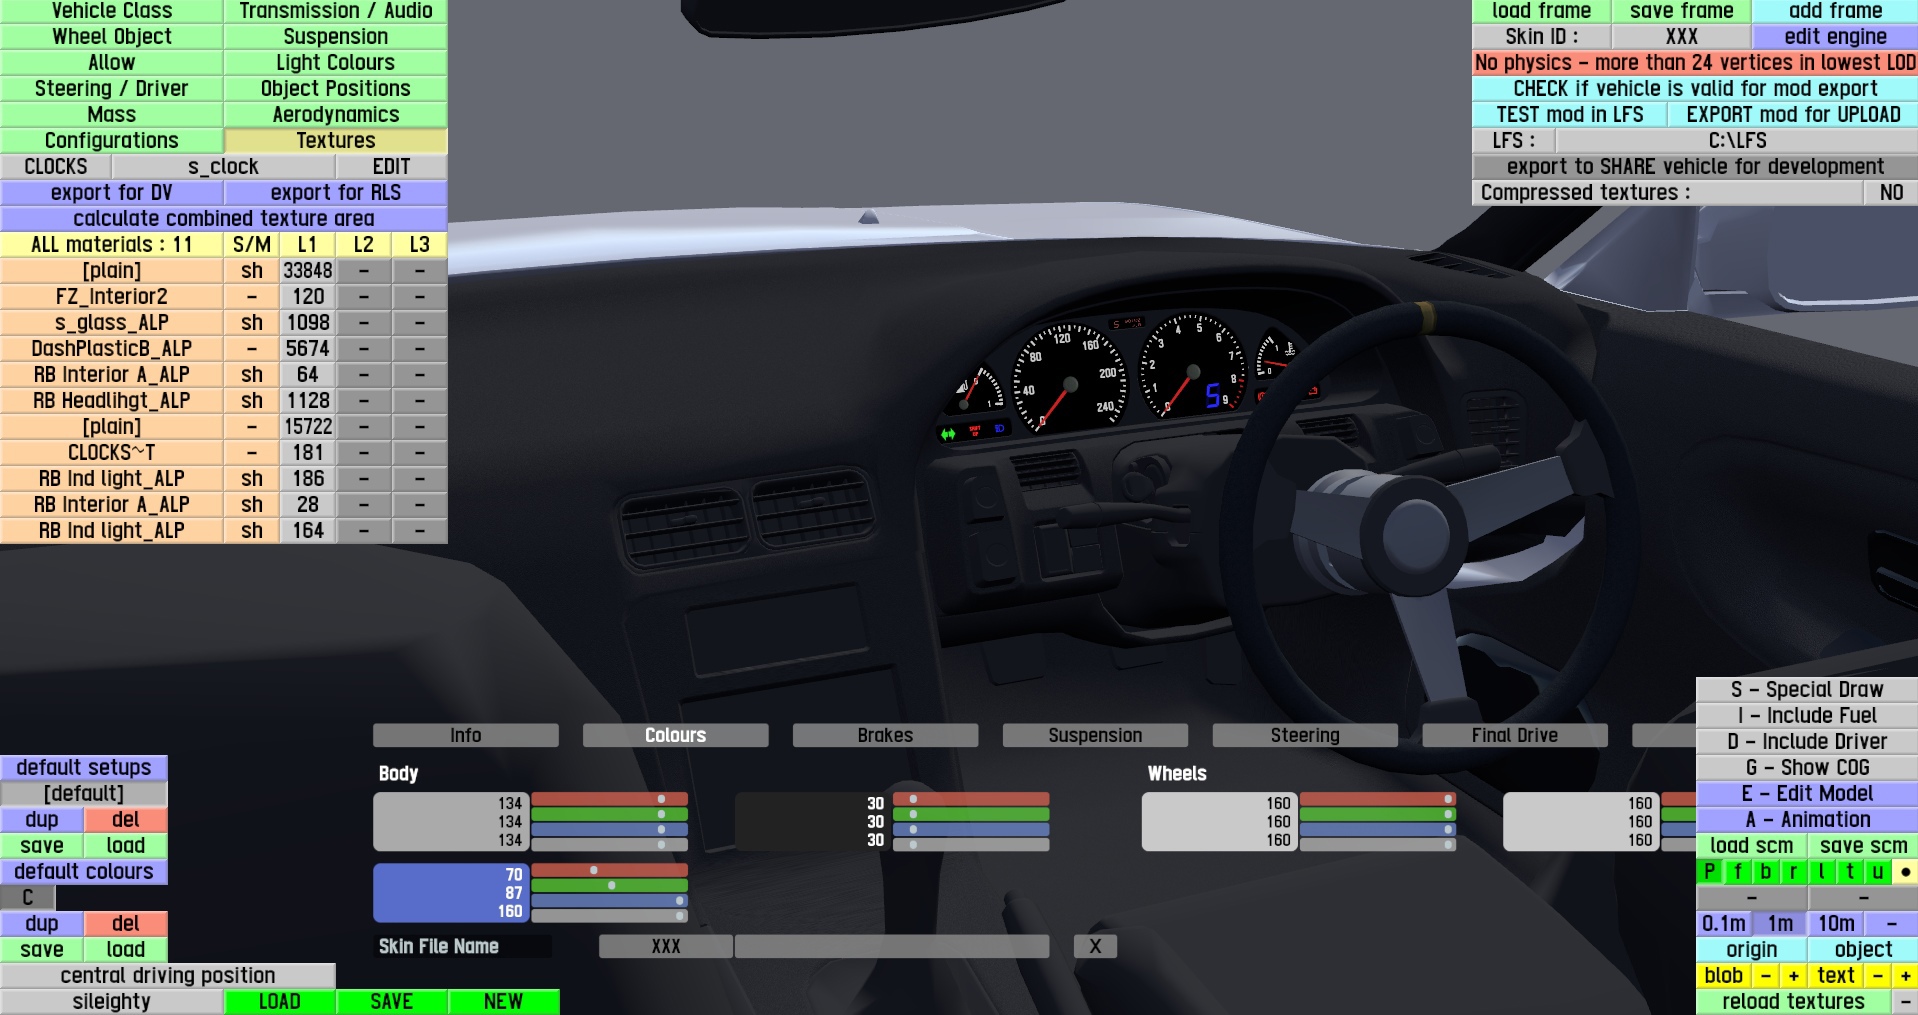
Task: Click load frame
Action: (x=1541, y=11)
